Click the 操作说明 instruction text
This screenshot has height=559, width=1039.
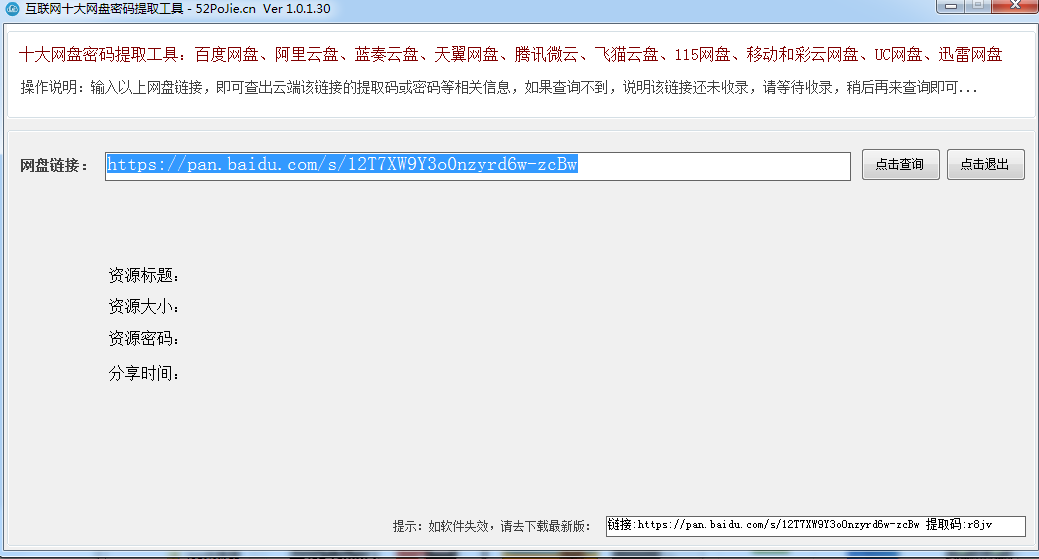[x=499, y=87]
